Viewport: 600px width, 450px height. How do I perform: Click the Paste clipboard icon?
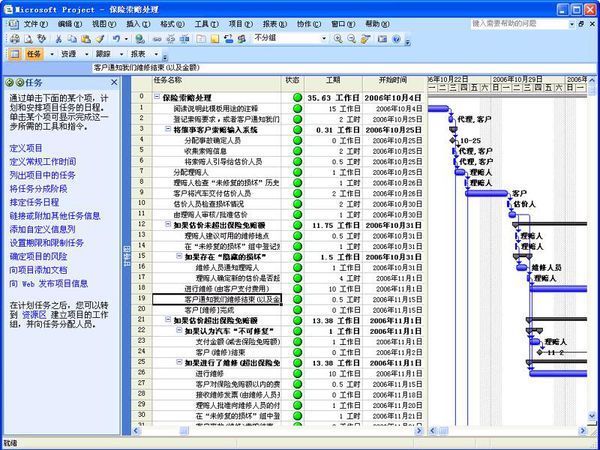86,39
